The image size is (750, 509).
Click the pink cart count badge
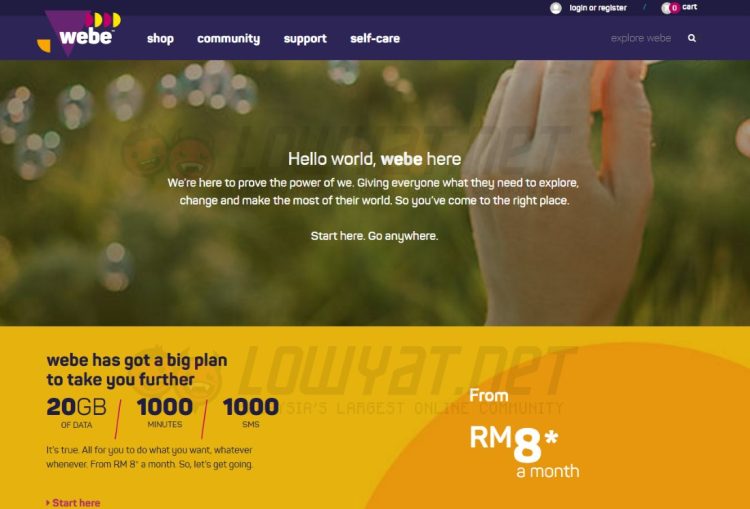tap(674, 8)
